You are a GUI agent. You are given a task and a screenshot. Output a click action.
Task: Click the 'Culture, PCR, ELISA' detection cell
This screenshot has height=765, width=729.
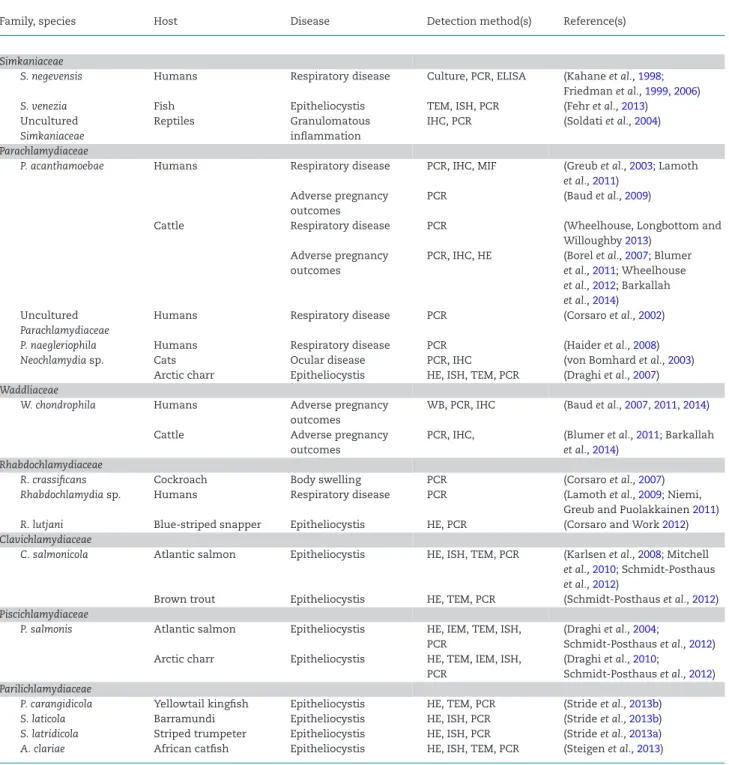(476, 76)
